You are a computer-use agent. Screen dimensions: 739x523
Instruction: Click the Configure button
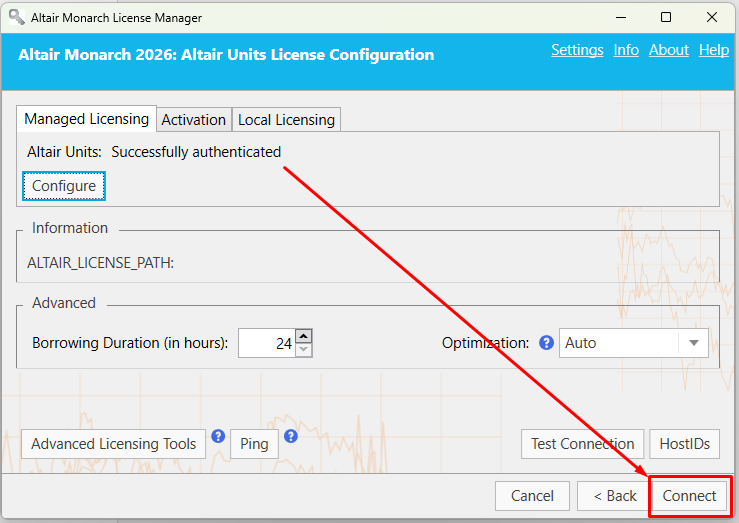coord(64,186)
